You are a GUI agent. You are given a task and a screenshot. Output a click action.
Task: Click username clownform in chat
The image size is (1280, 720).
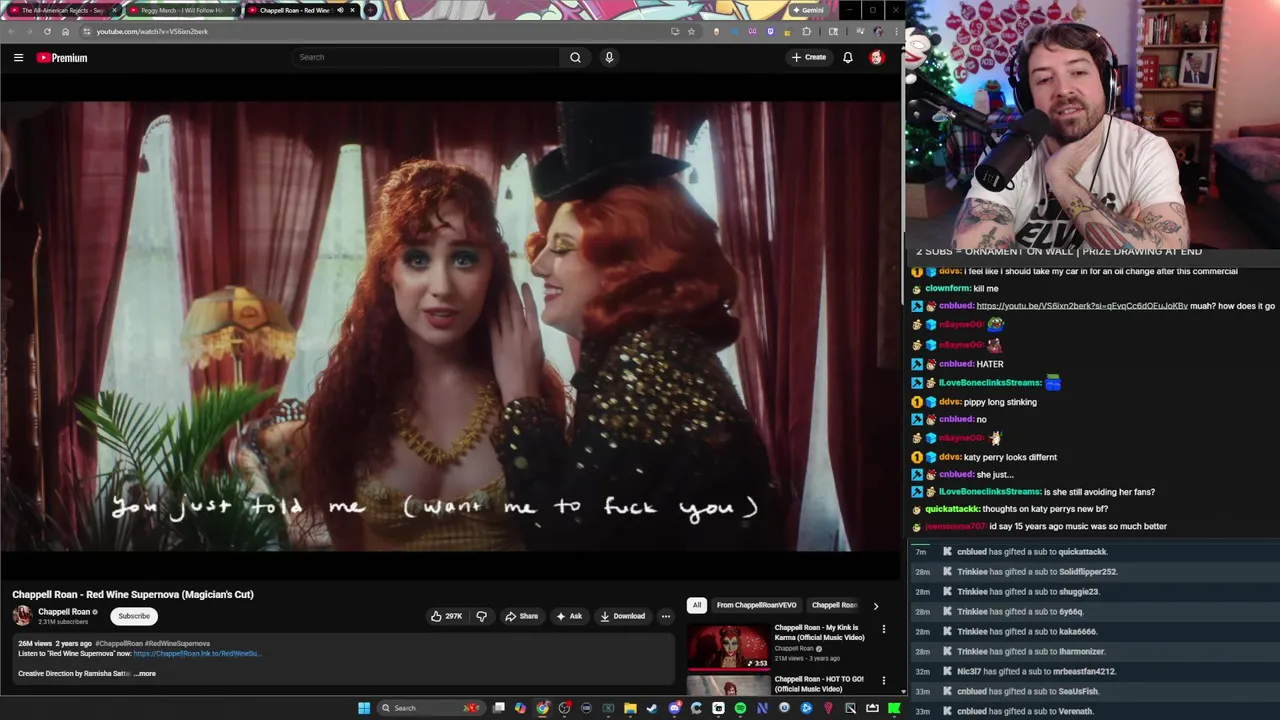(947, 288)
